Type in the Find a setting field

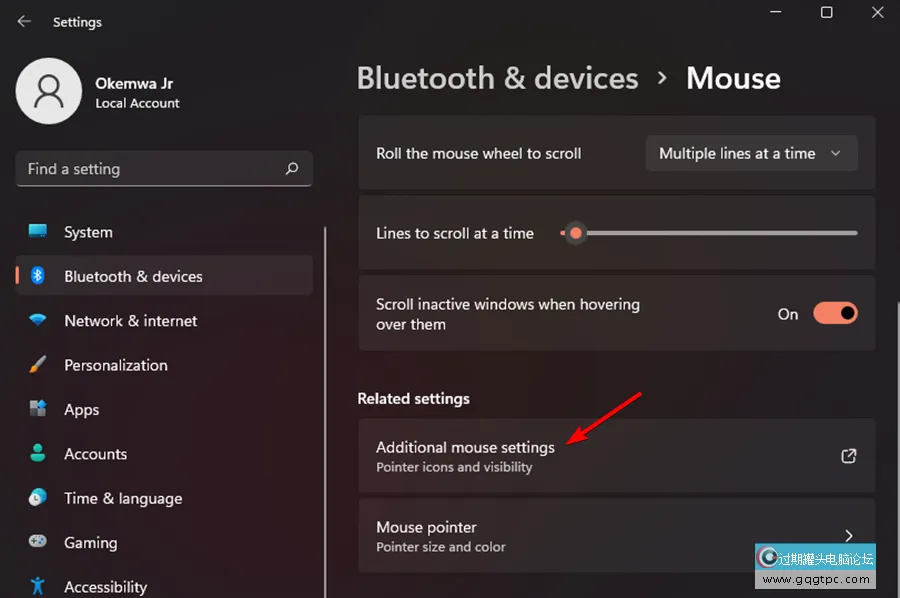point(150,169)
